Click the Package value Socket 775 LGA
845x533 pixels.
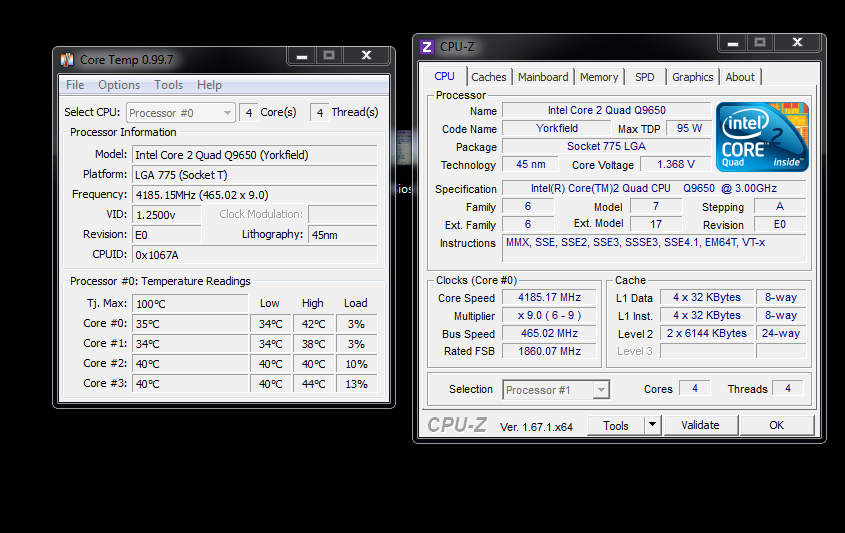click(x=607, y=147)
